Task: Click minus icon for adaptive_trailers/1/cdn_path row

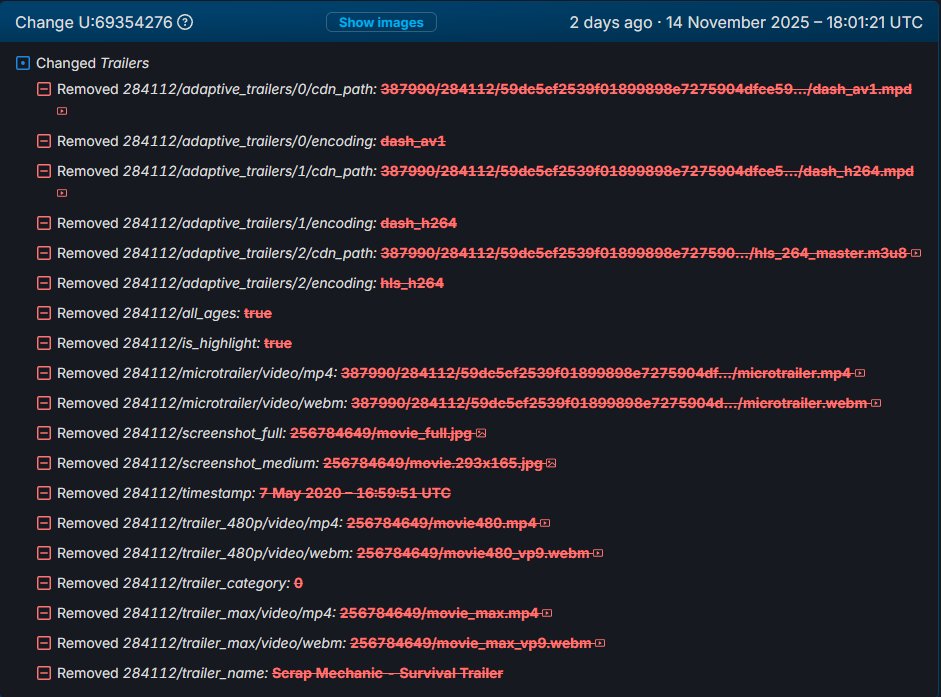Action: click(44, 171)
